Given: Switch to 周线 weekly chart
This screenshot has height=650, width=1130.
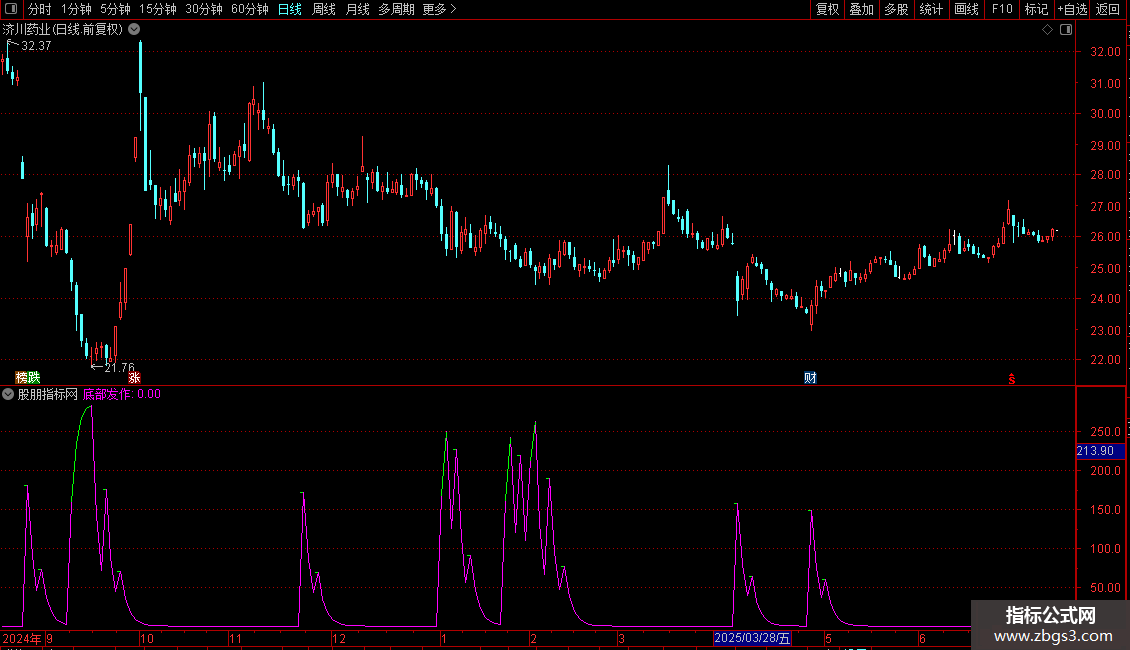Looking at the screenshot, I should pos(324,9).
